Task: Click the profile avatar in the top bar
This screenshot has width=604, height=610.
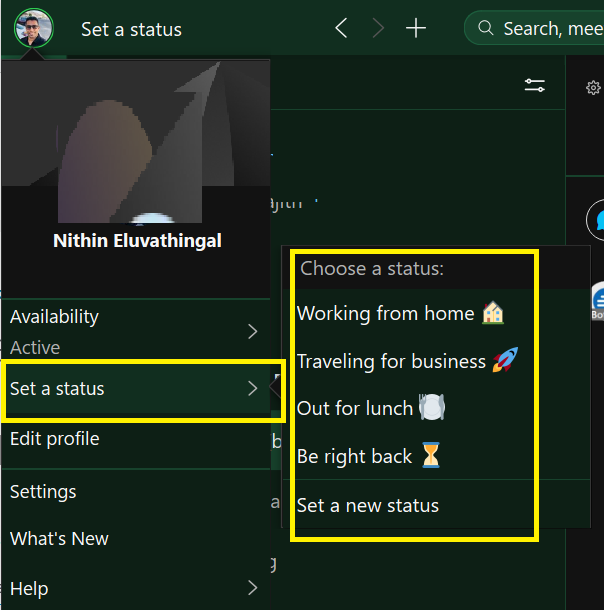Action: coord(33,28)
